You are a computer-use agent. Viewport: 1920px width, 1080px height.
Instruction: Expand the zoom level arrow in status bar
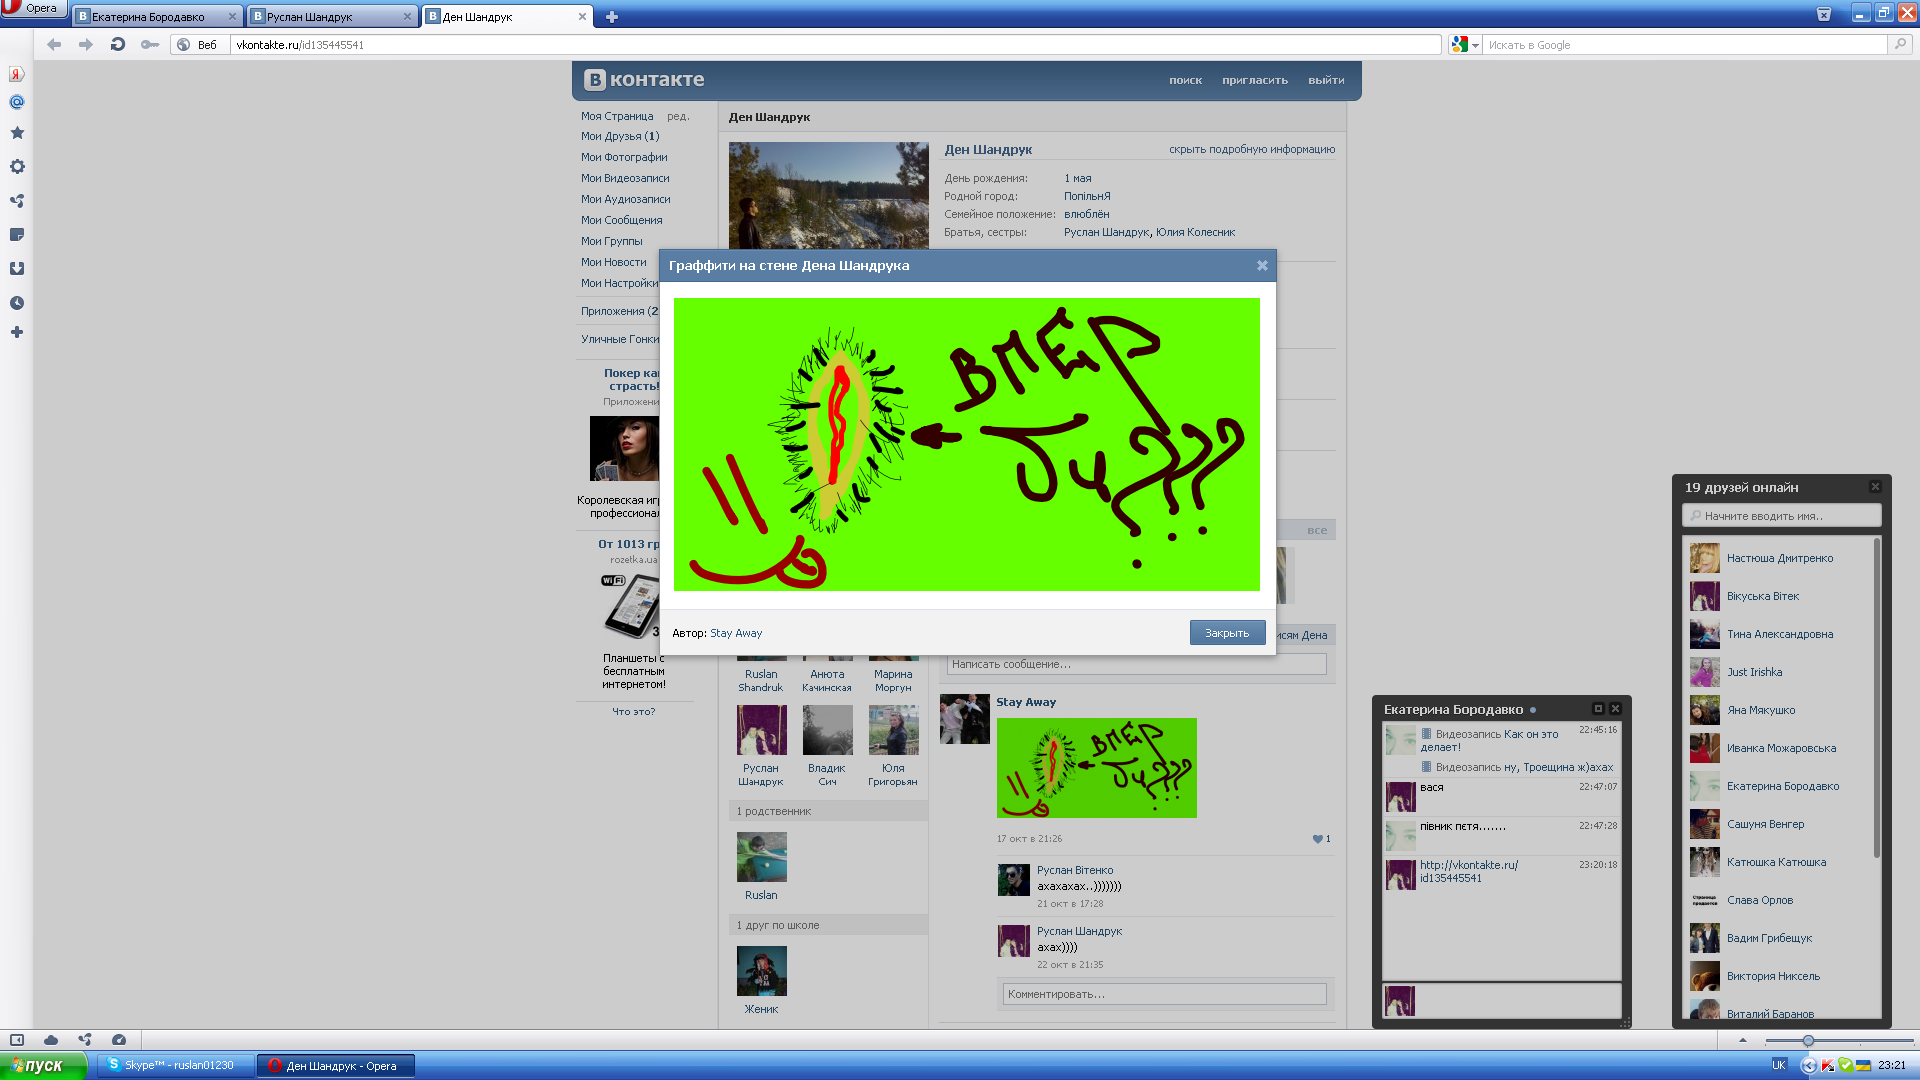[1743, 1040]
